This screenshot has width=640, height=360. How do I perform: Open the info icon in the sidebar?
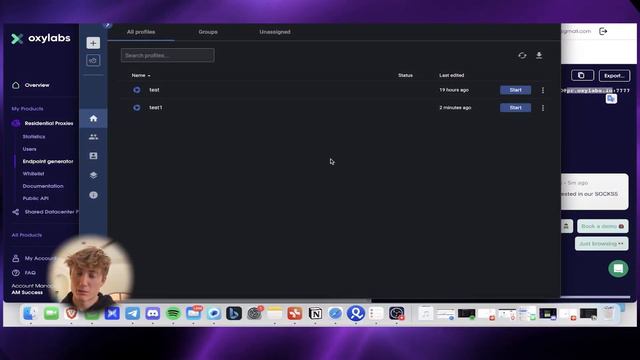click(x=93, y=195)
